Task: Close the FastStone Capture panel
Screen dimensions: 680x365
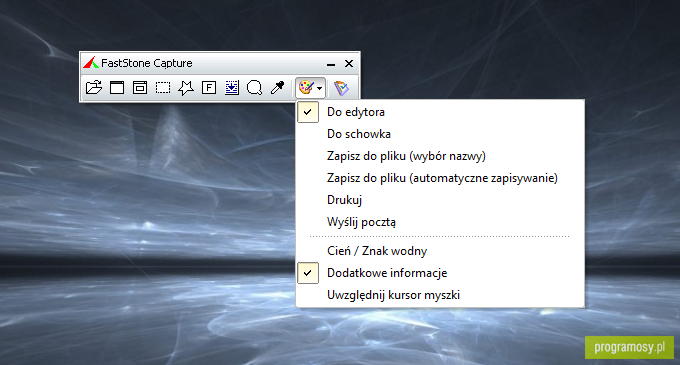Action: 349,63
